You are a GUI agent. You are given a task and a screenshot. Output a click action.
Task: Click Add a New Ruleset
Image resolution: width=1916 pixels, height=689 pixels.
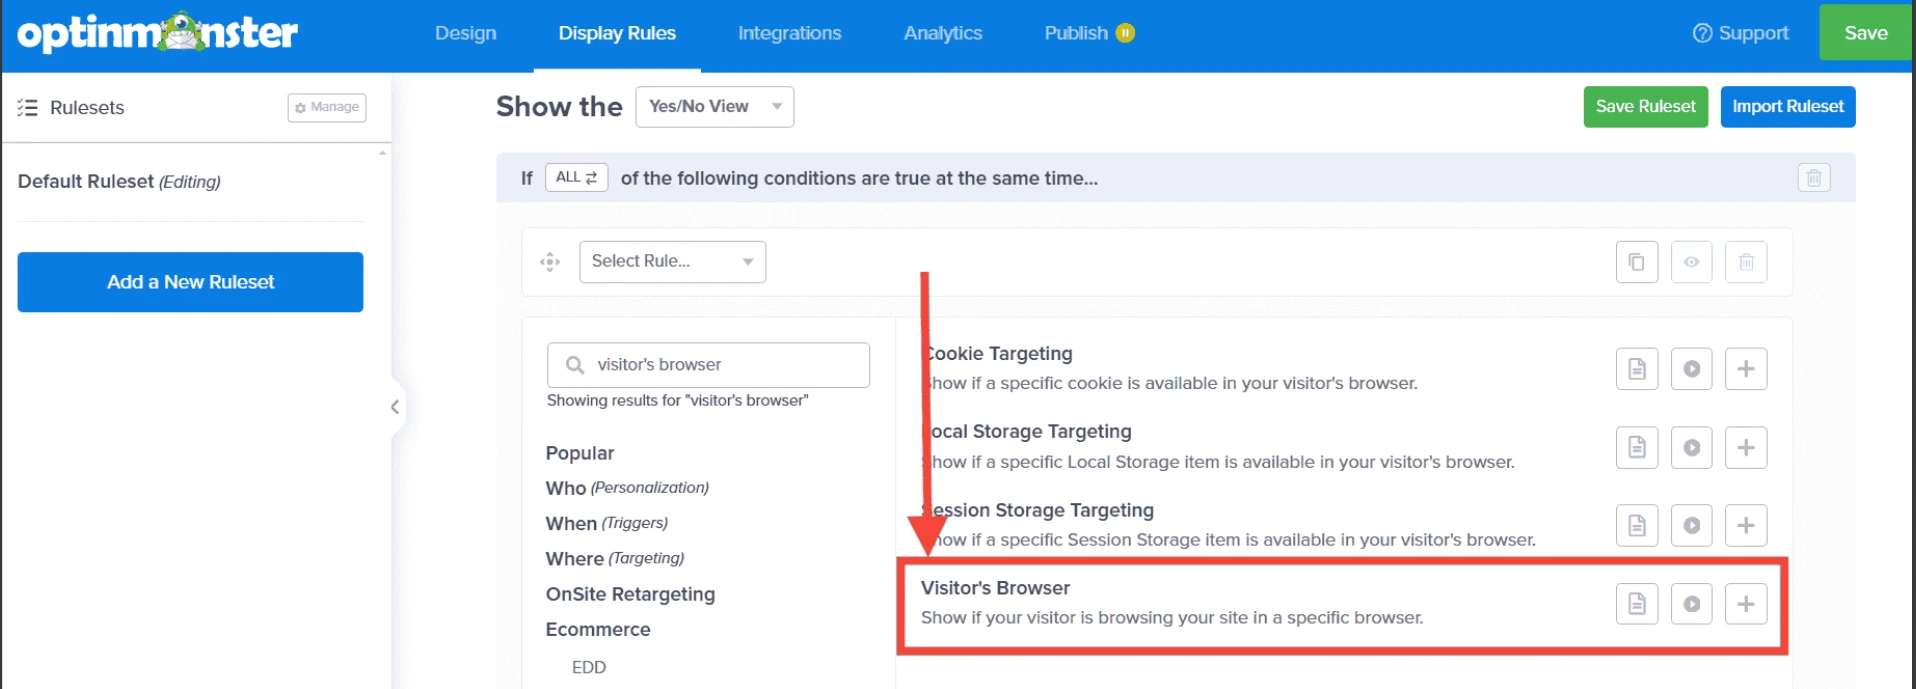coord(190,282)
